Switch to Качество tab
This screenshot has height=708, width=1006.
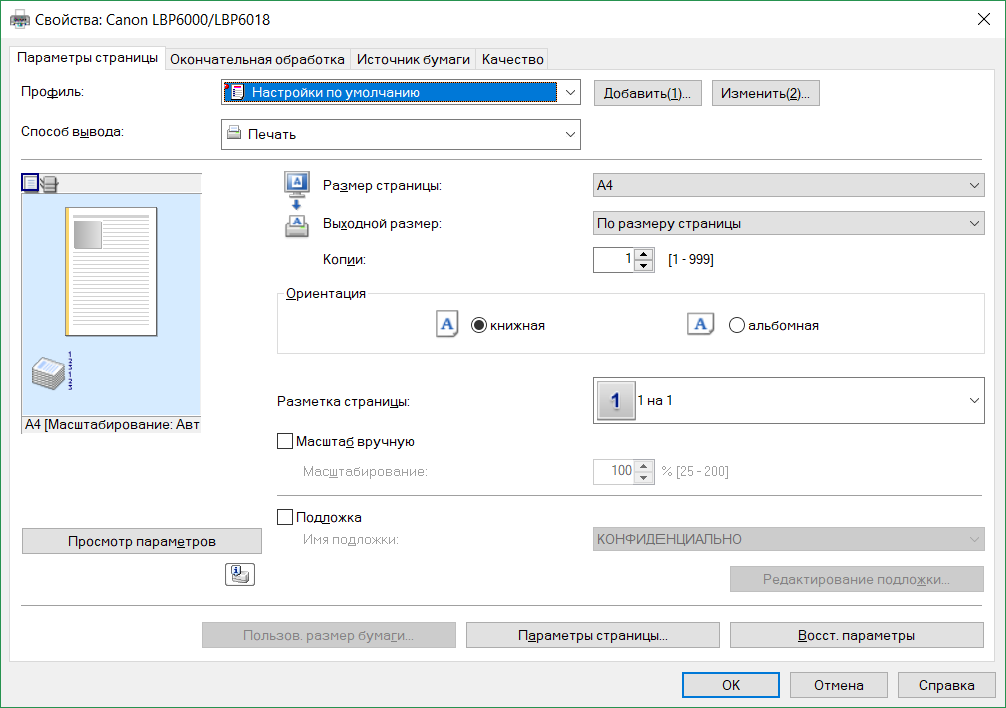(513, 60)
